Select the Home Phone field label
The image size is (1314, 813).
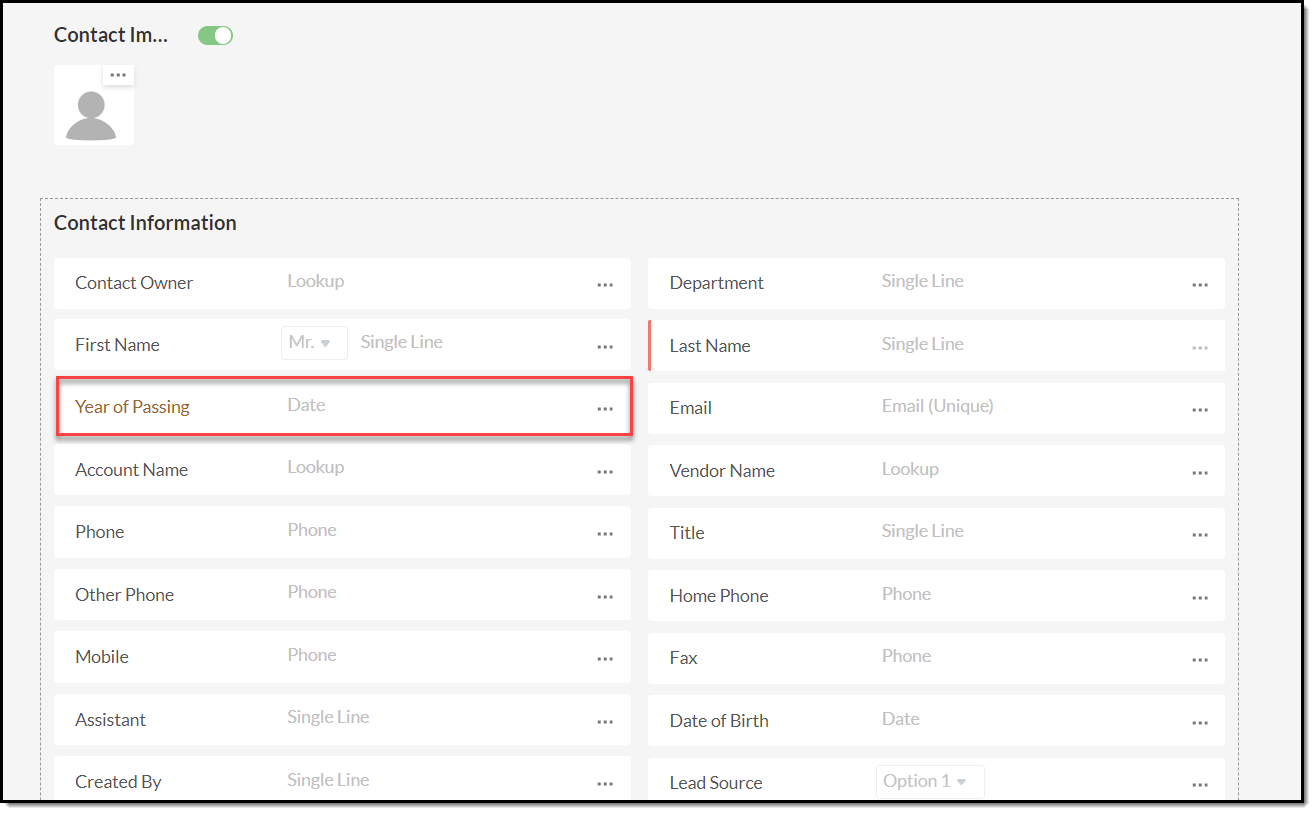click(719, 596)
